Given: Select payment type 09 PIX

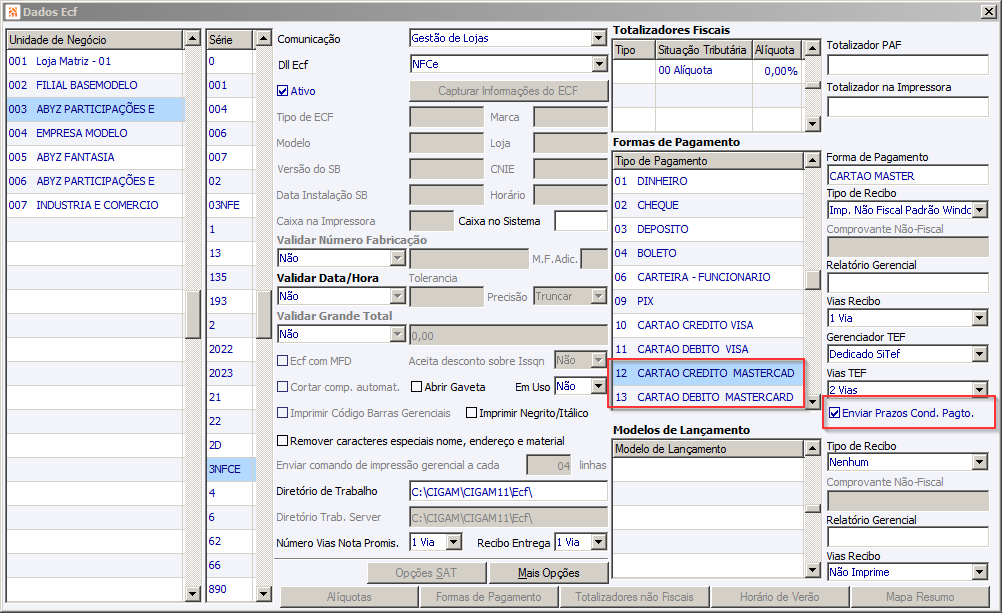Looking at the screenshot, I should tap(707, 301).
